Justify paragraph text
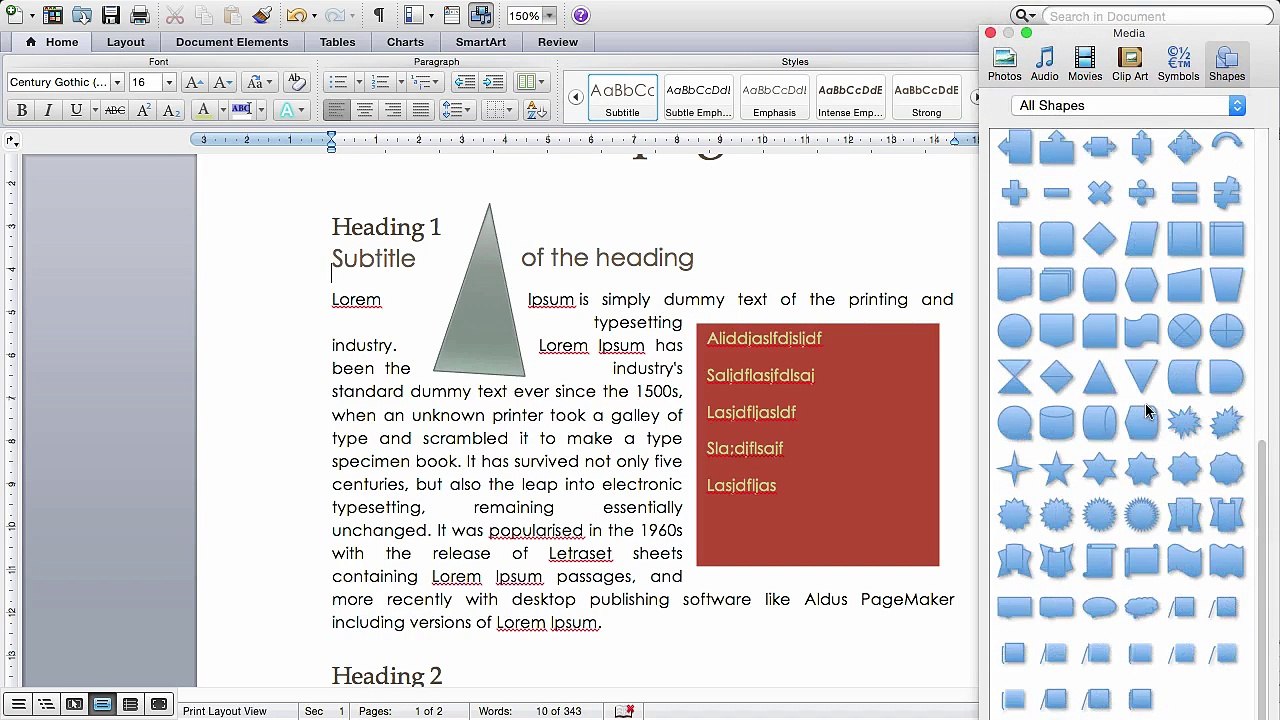 pyautogui.click(x=421, y=110)
